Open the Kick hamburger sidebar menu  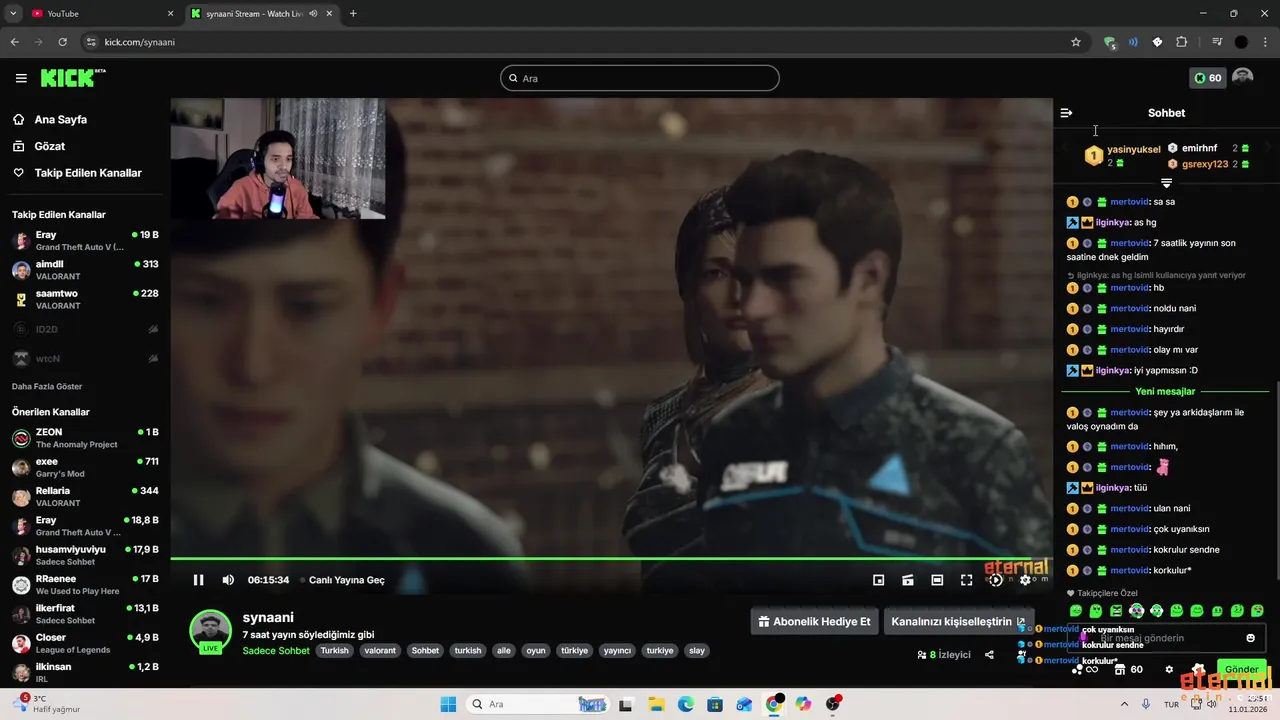click(x=21, y=78)
